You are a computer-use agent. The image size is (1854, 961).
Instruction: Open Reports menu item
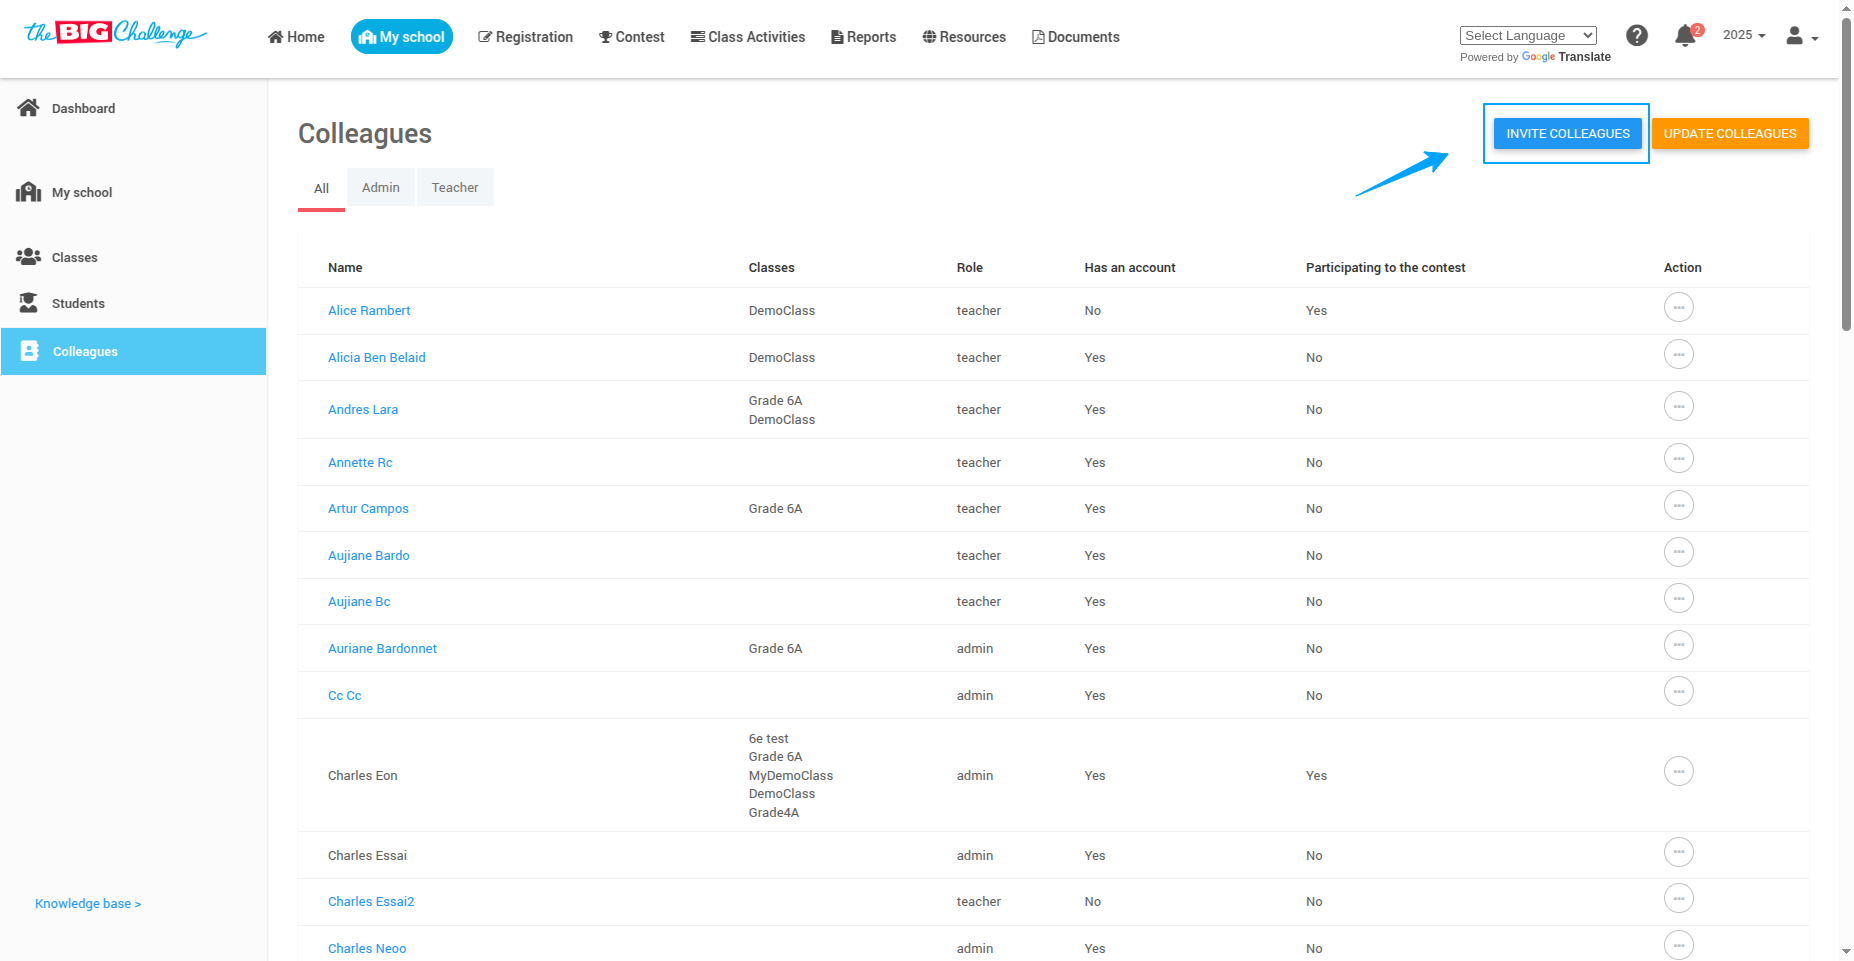point(864,37)
